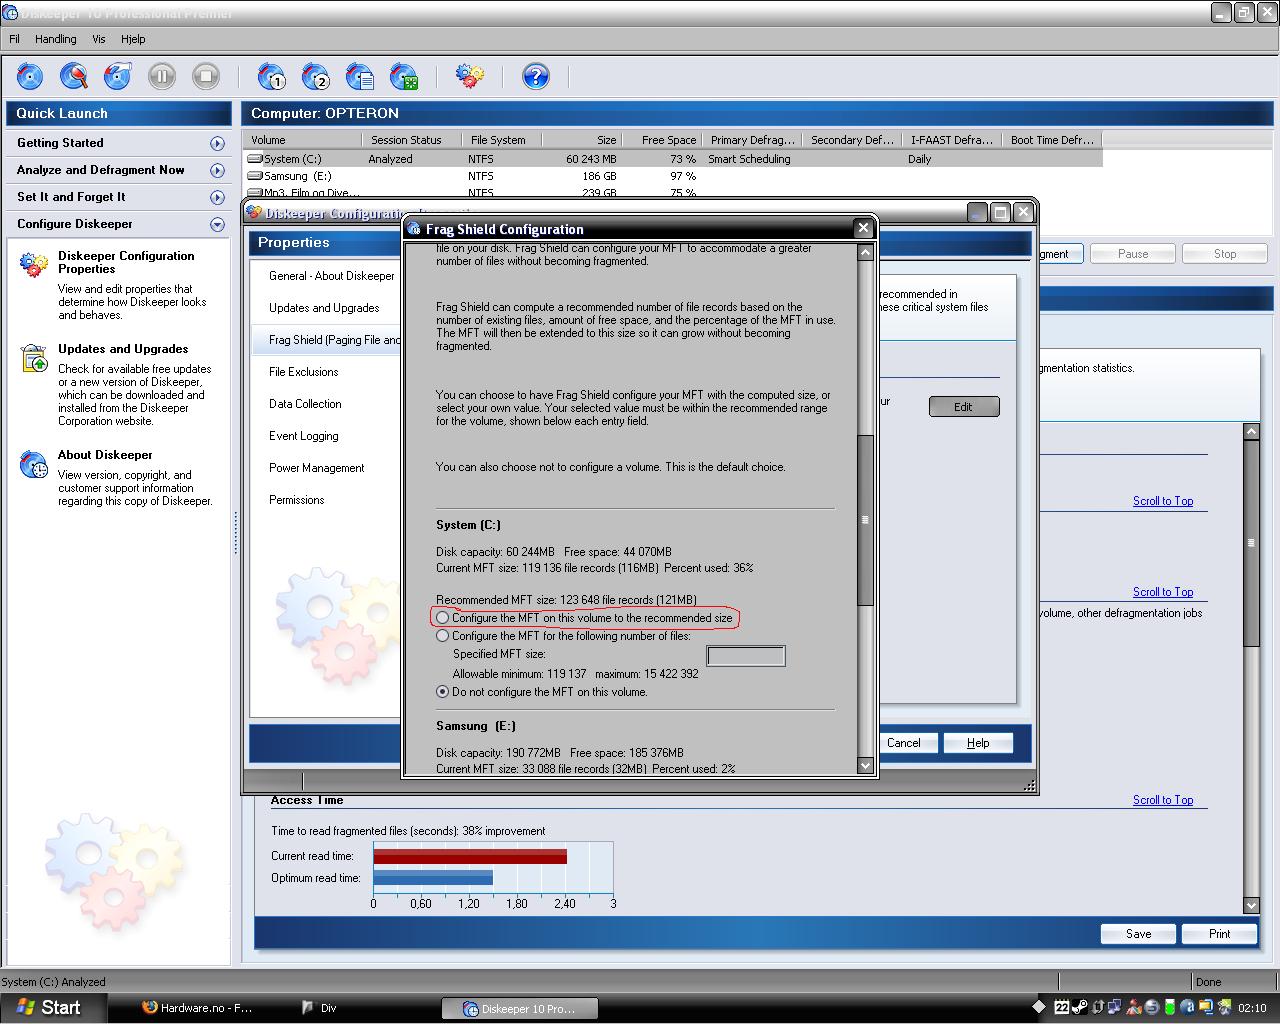Viewport: 1280px width, 1024px height.
Task: Select Event Logging in Properties list
Action: point(303,436)
